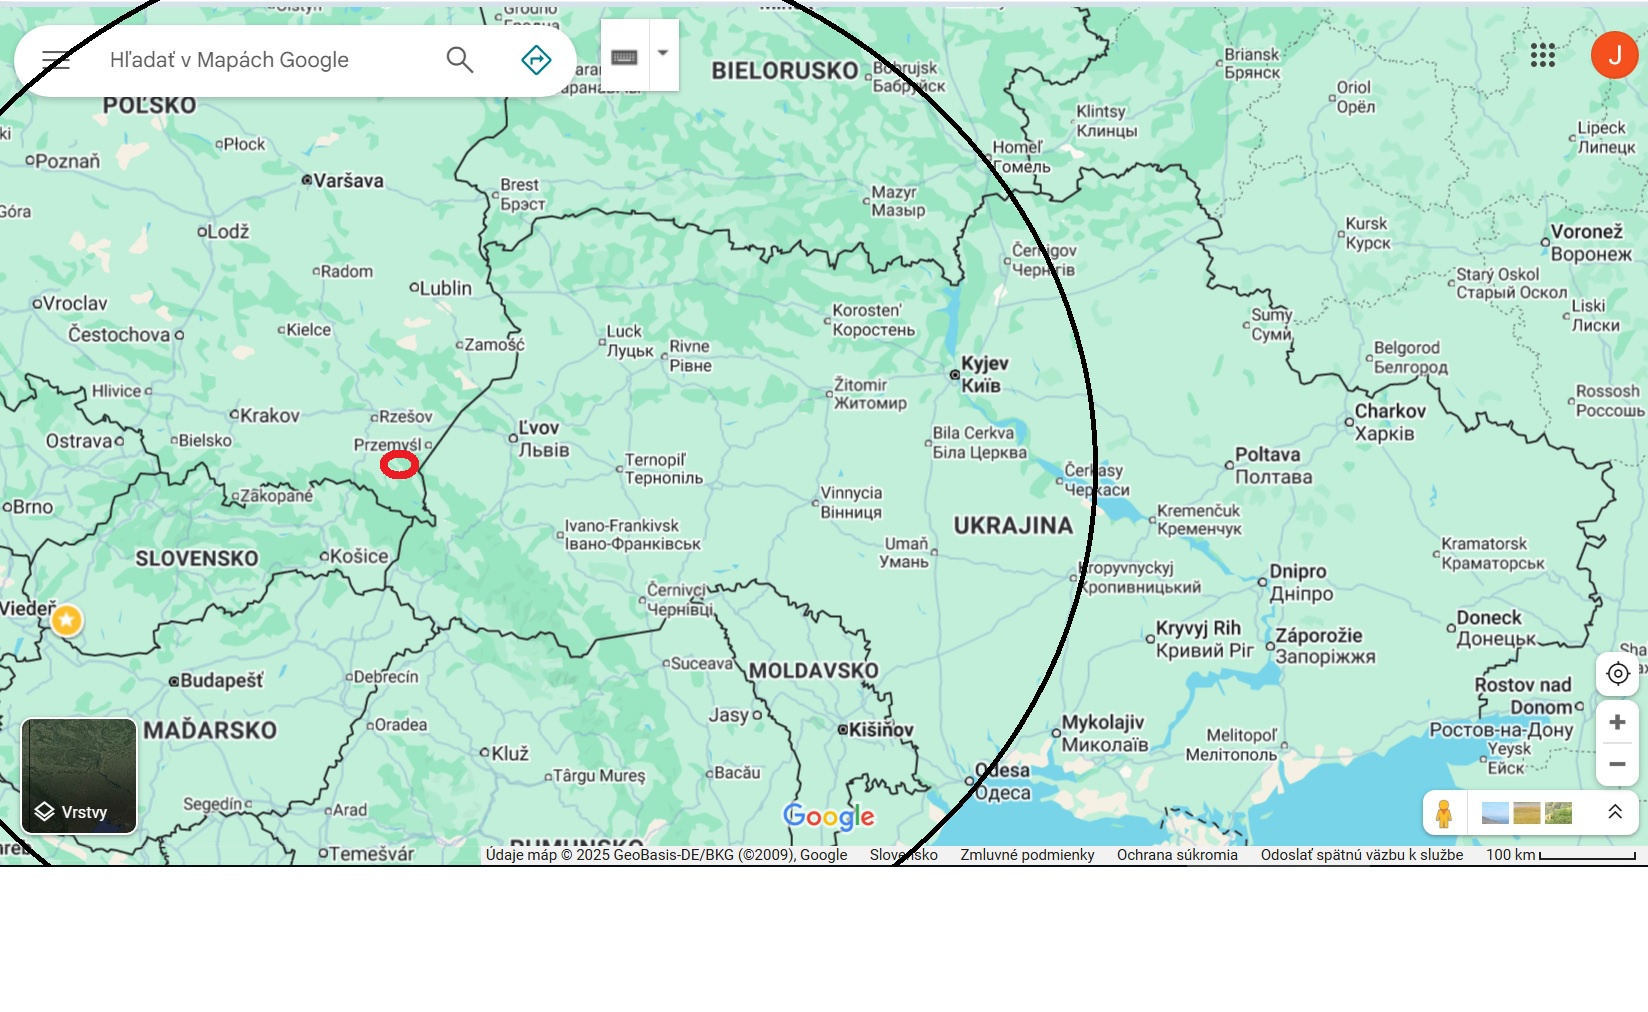Click the magnifier search icon
The height and width of the screenshot is (1012, 1648).
click(459, 60)
